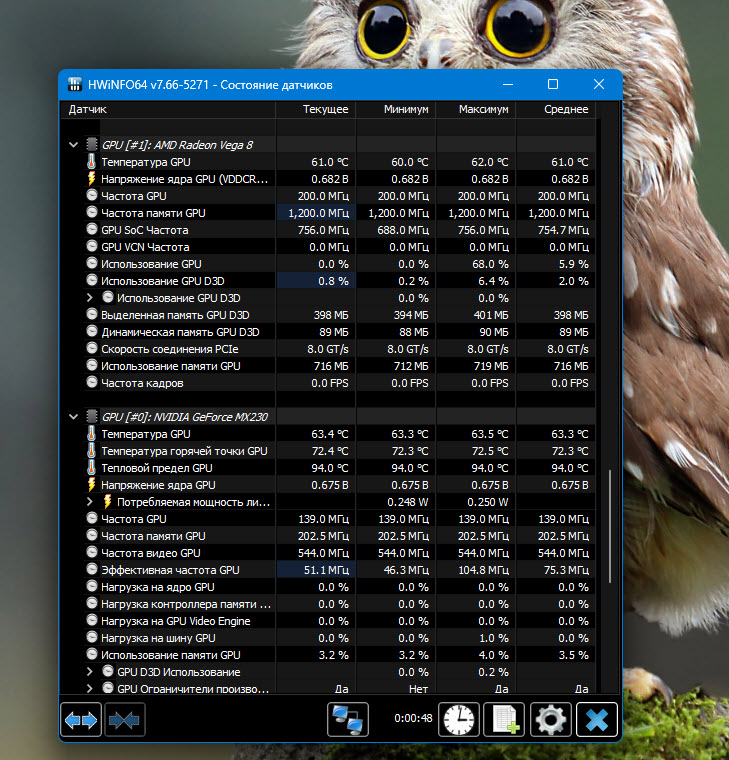The height and width of the screenshot is (760, 729).
Task: Click the expand-columns arrows button
Action: pyautogui.click(x=81, y=720)
